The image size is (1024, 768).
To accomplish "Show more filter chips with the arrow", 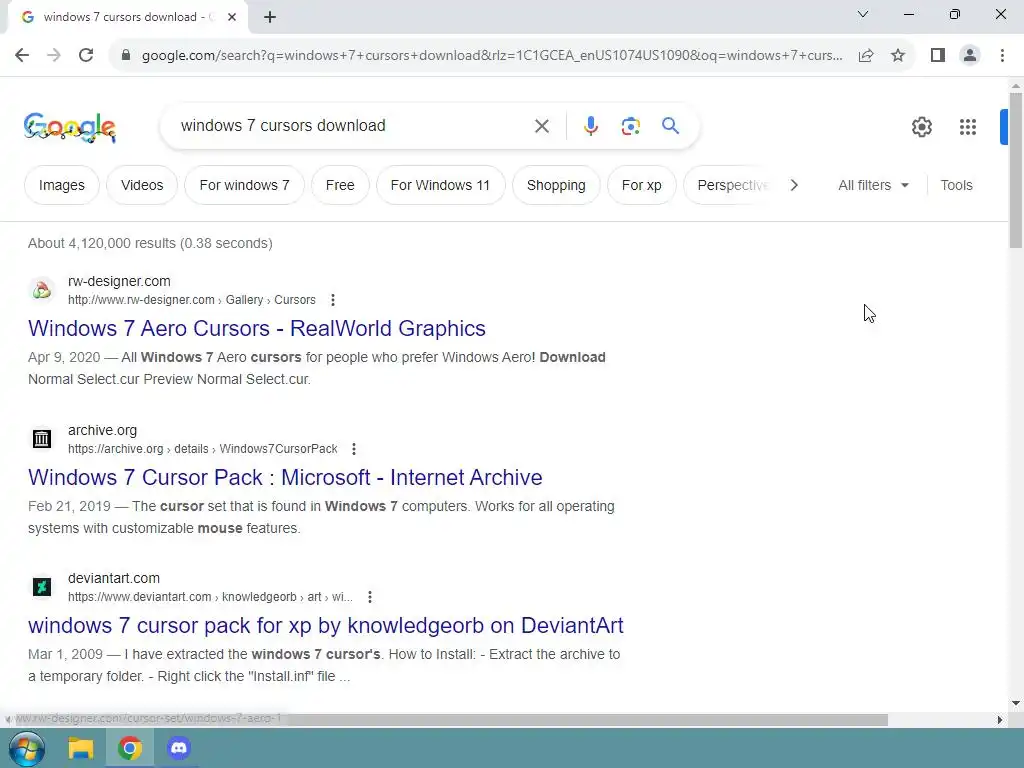I will (793, 185).
